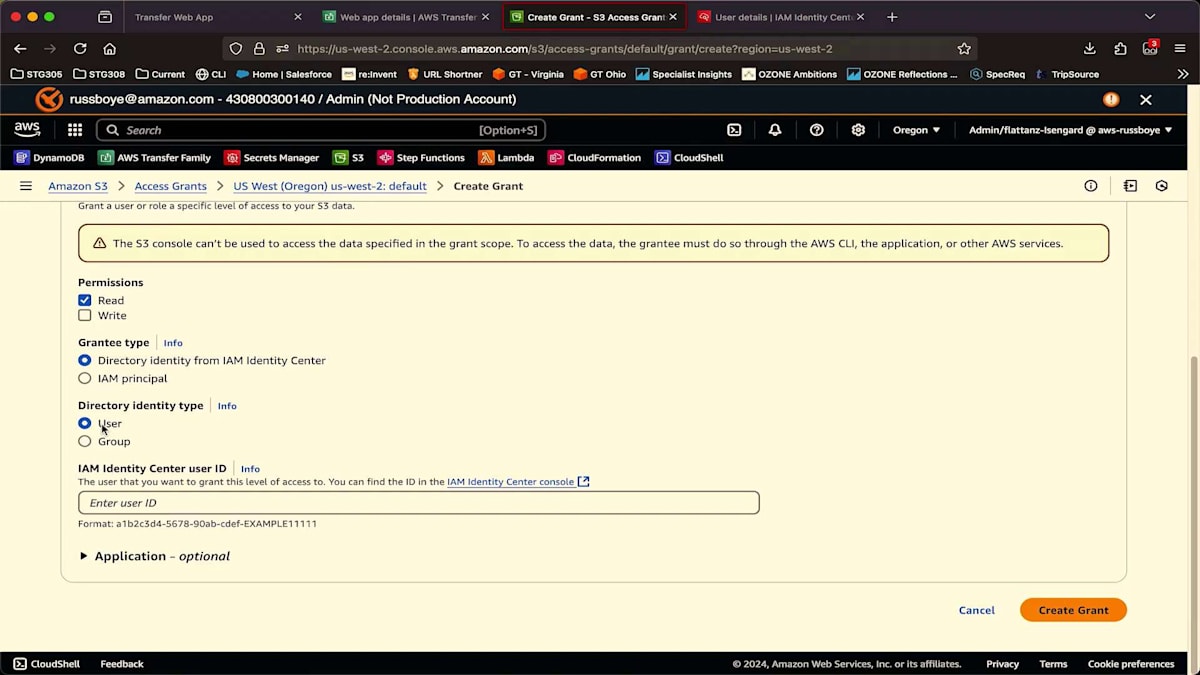Check the Write permission checkbox

(x=84, y=315)
